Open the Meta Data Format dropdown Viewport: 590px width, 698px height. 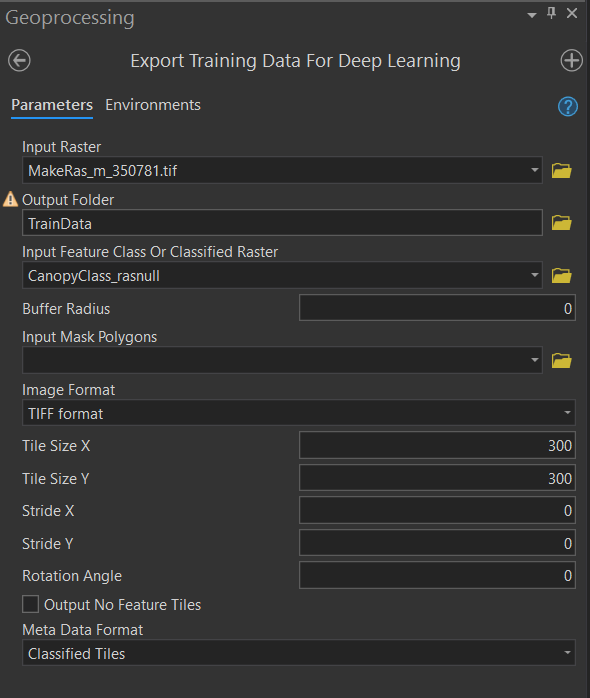(x=299, y=653)
